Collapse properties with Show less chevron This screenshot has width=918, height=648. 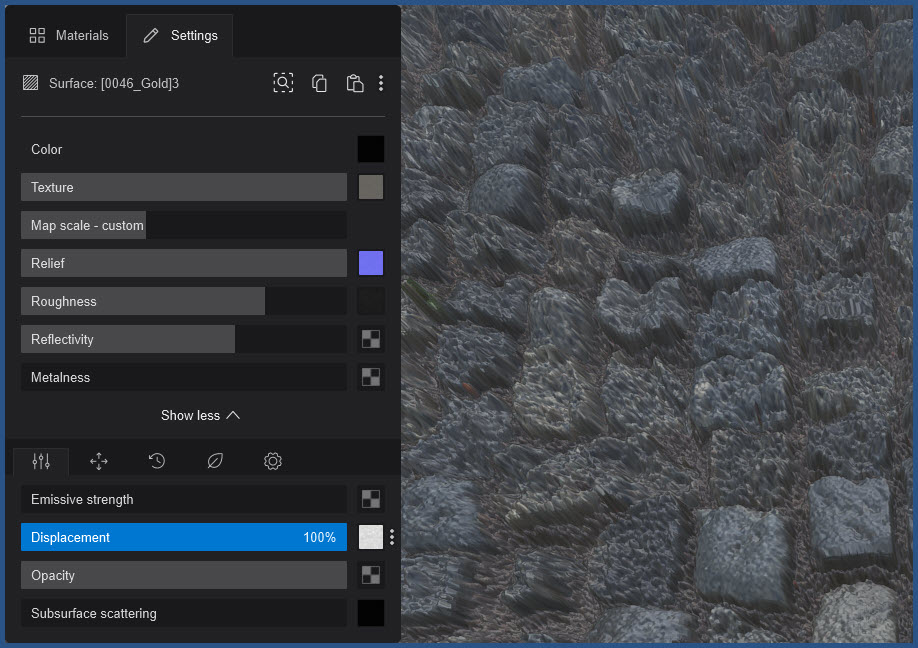[200, 415]
